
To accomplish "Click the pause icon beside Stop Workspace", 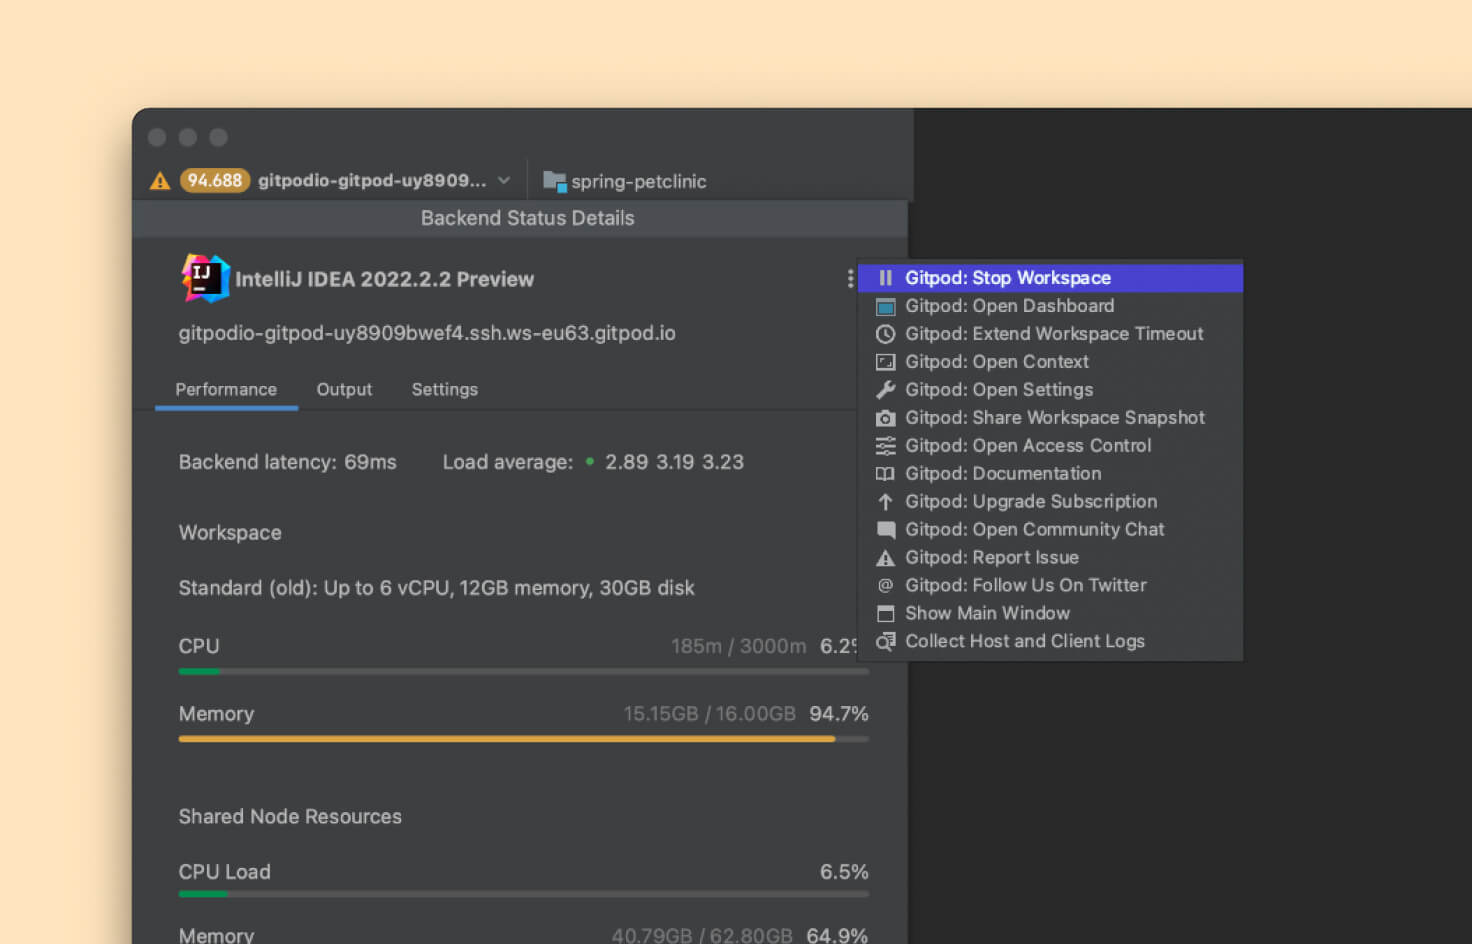I will [885, 278].
